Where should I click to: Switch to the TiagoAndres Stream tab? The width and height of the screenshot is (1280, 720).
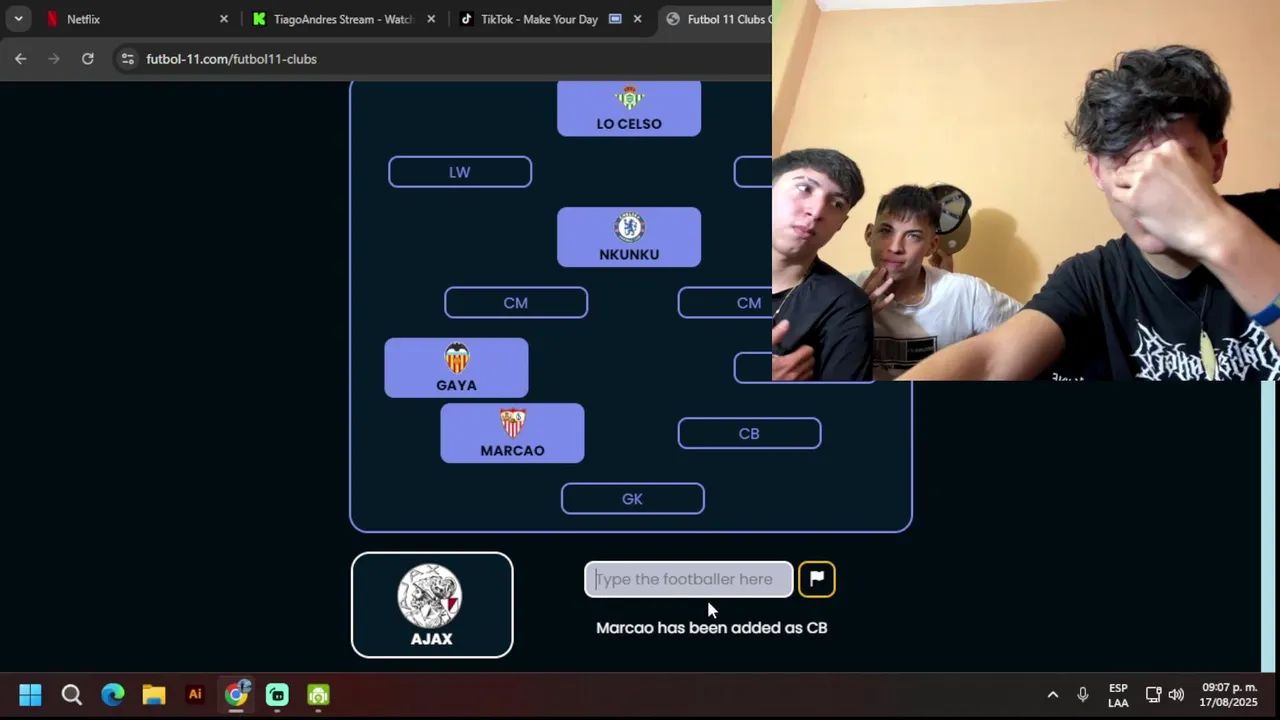pyautogui.click(x=344, y=19)
